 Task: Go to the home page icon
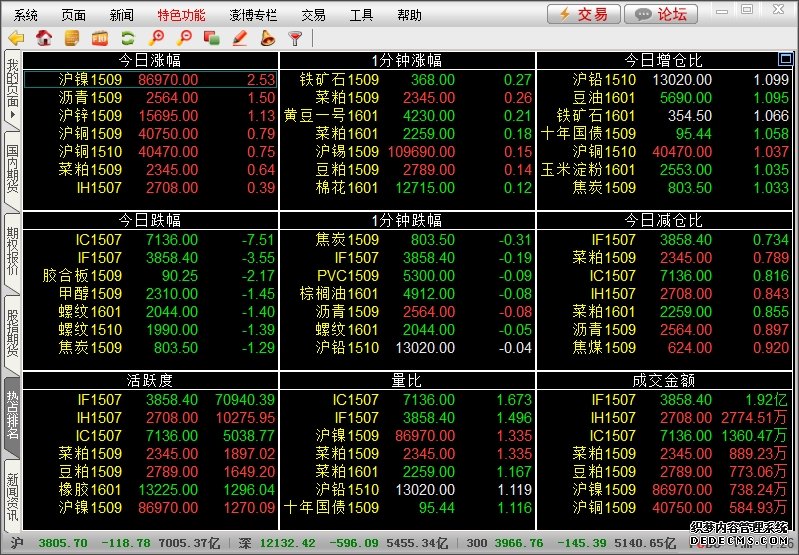(x=44, y=39)
